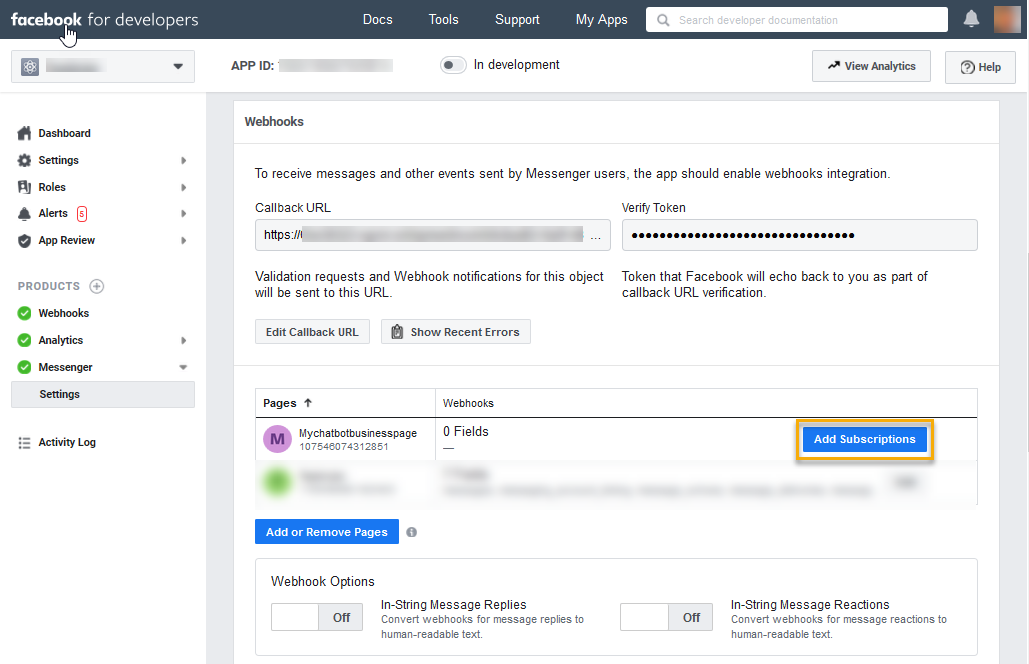Click the Add Subscriptions button
The width and height of the screenshot is (1029, 664).
pyautogui.click(x=864, y=440)
